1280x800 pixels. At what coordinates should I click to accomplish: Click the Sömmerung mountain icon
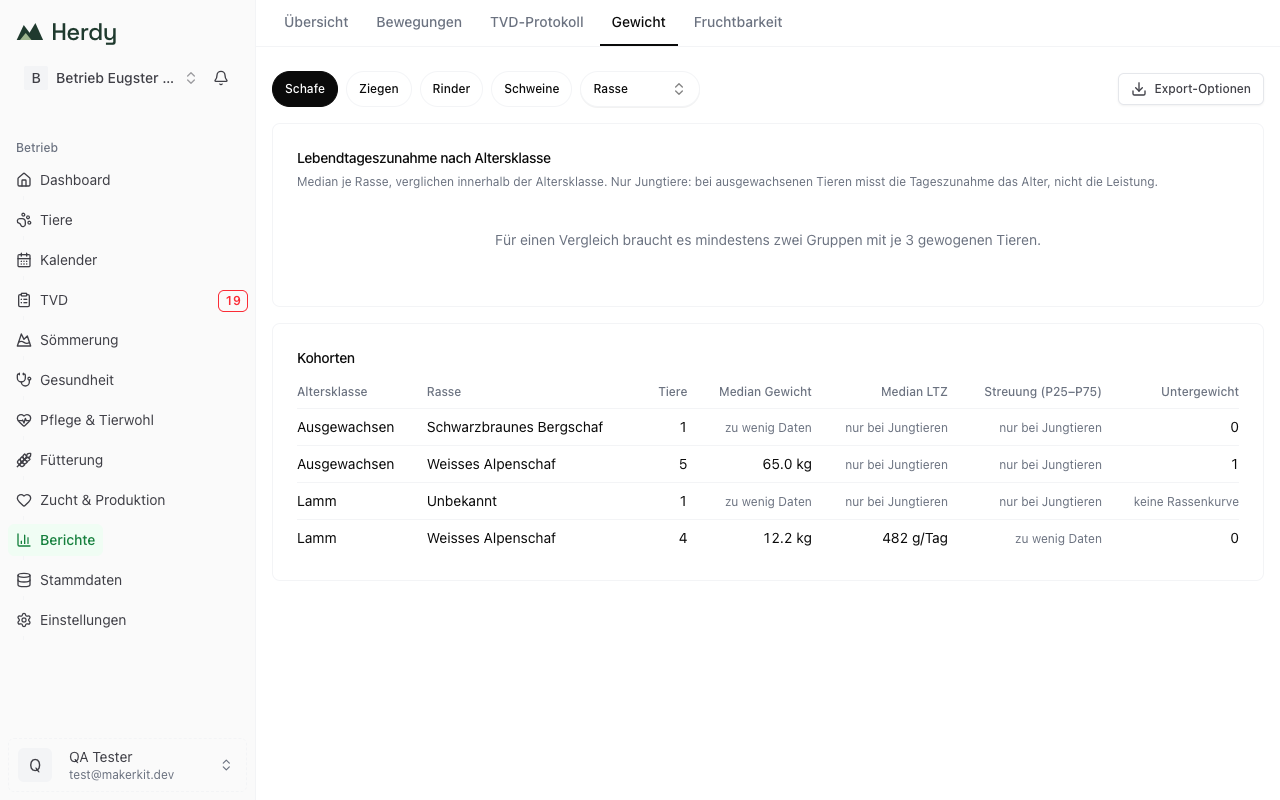pyautogui.click(x=25, y=340)
